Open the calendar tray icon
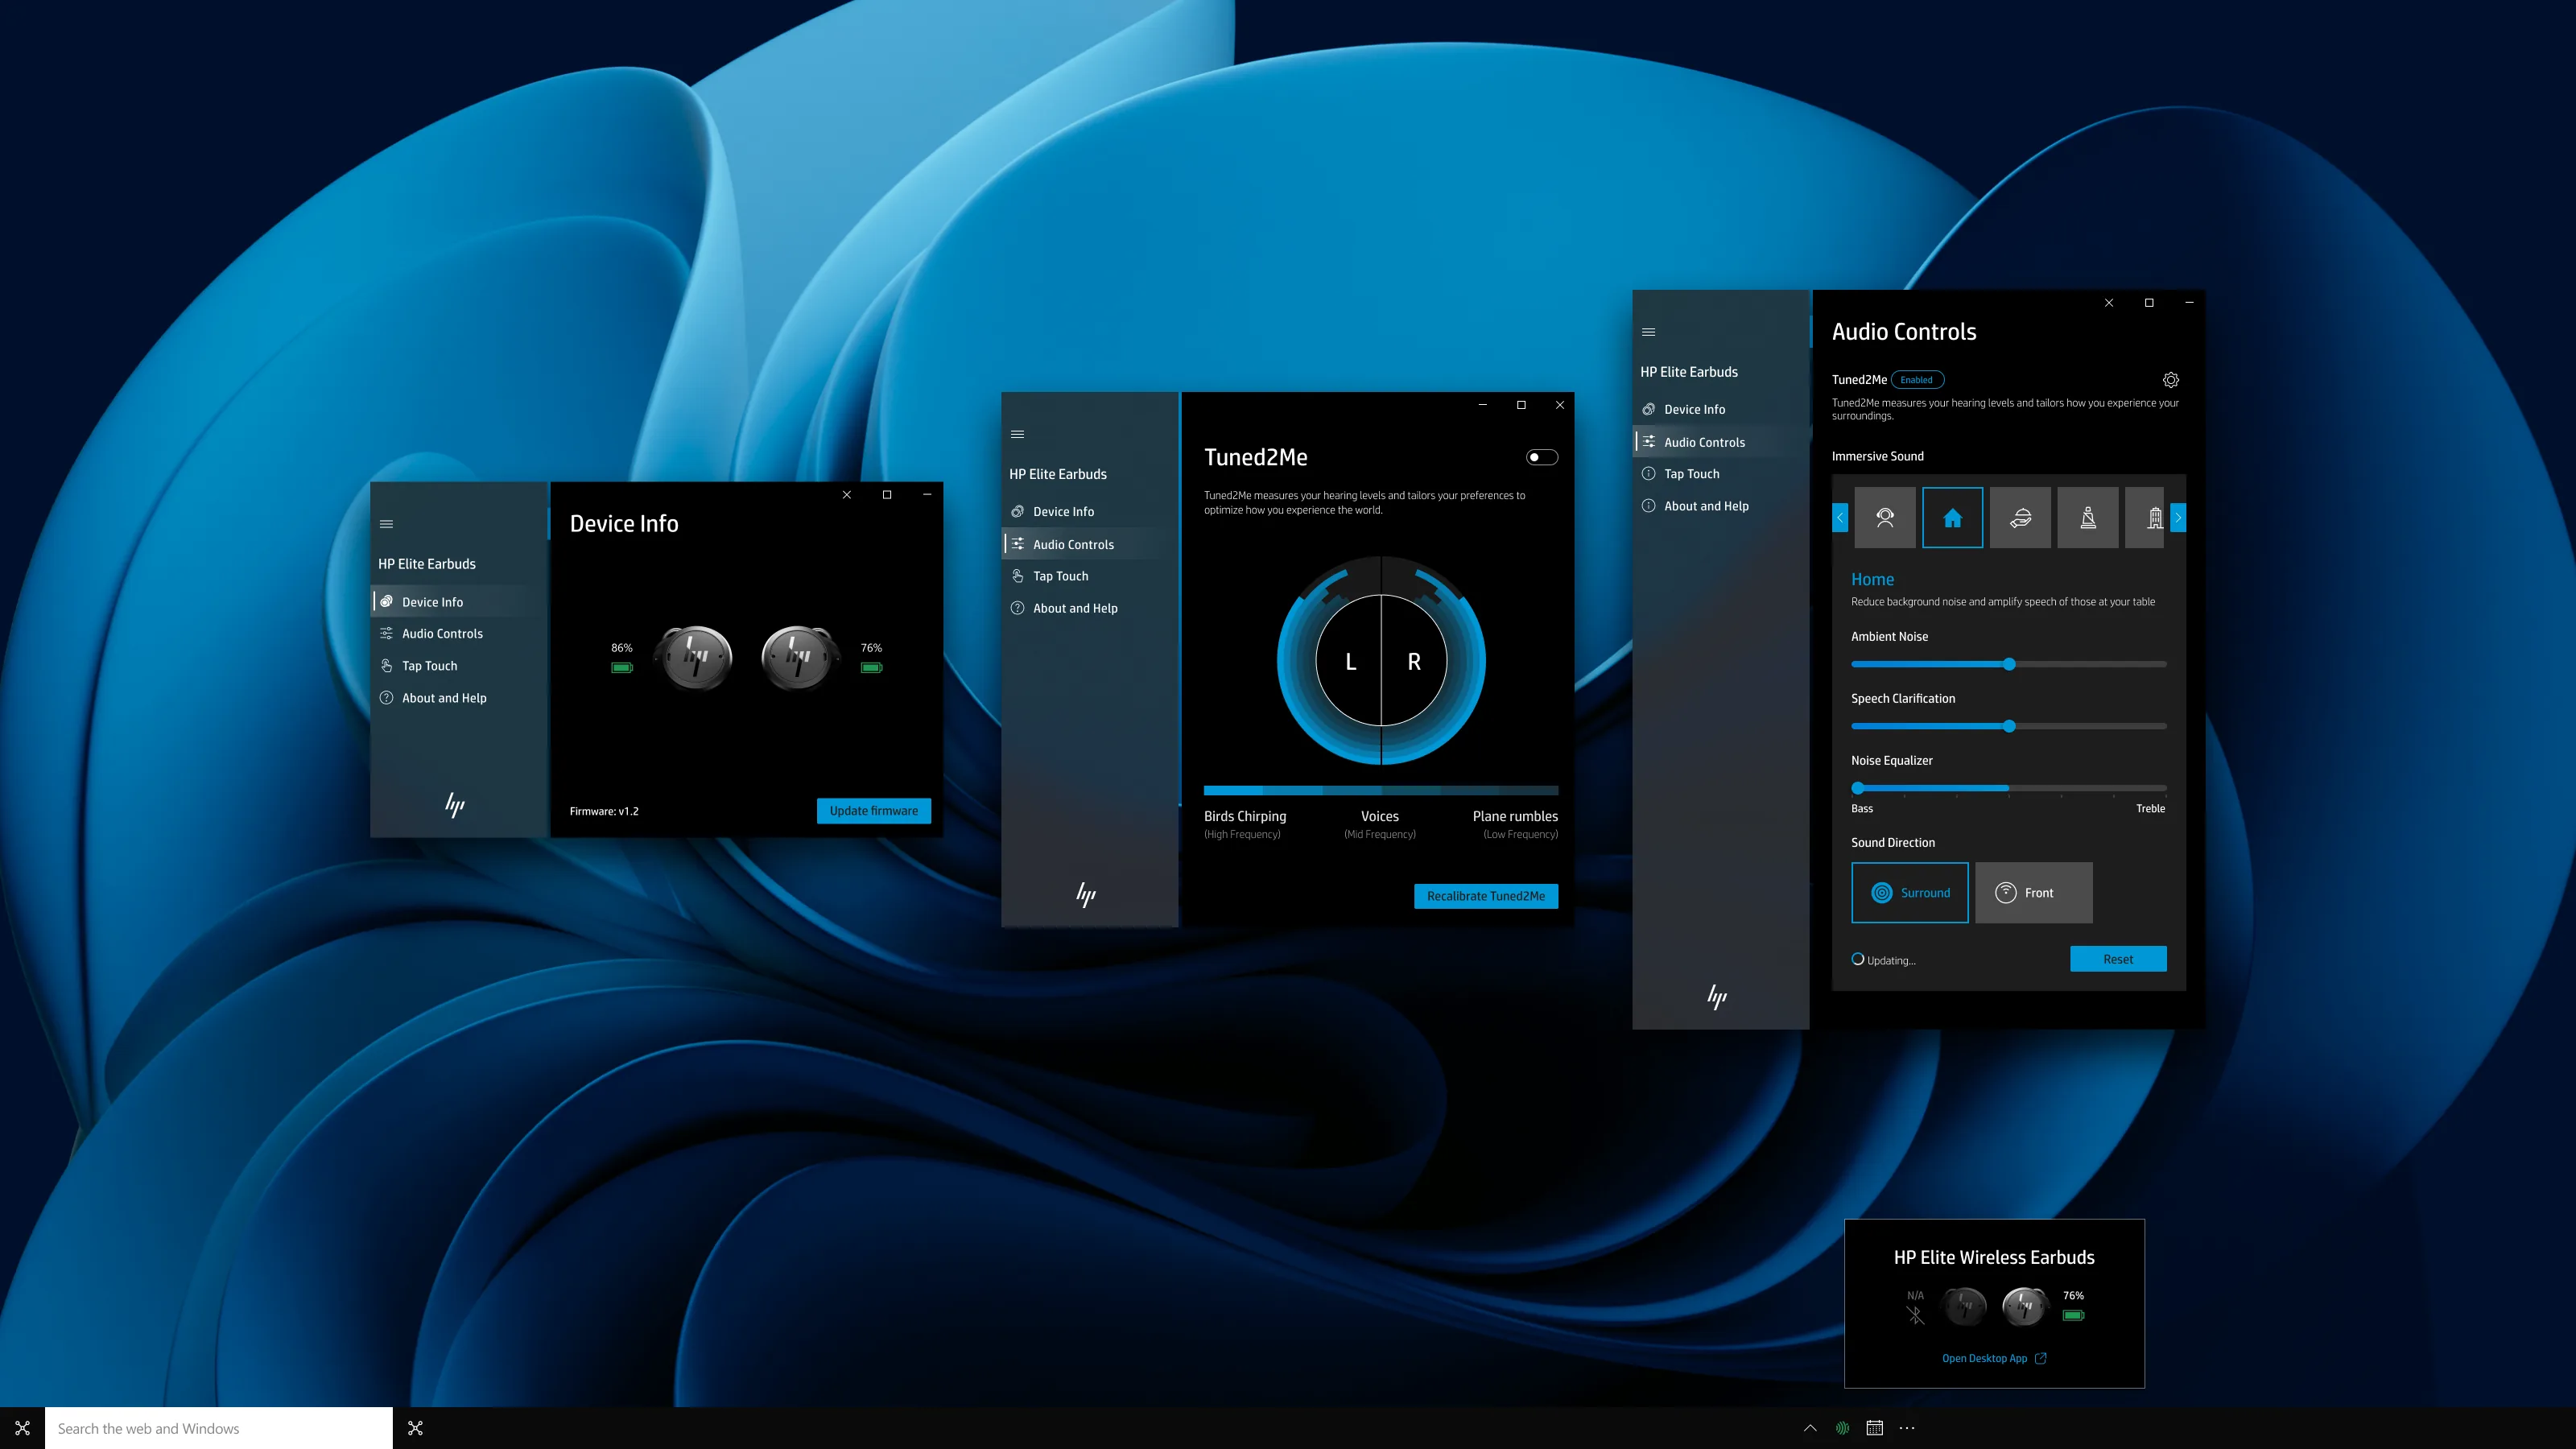The width and height of the screenshot is (2576, 1449). 1875,1428
